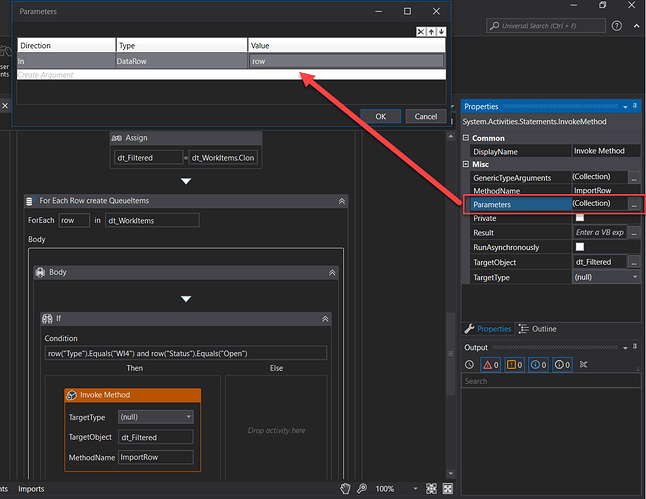646x499 pixels.
Task: Click the For Each Row activity icon
Action: [30, 201]
